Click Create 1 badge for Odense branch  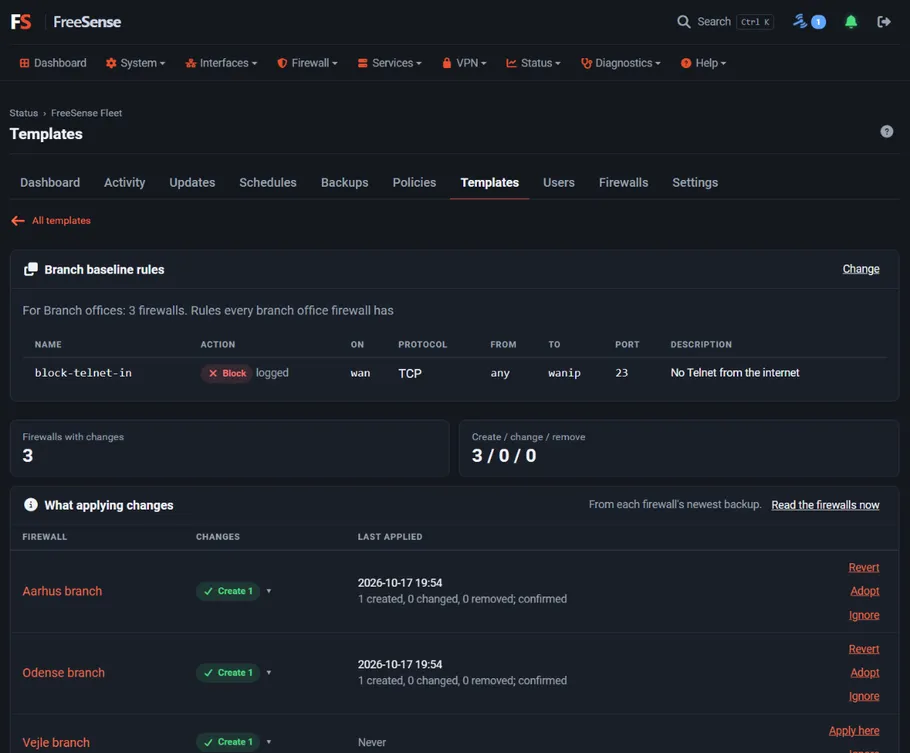click(x=228, y=673)
